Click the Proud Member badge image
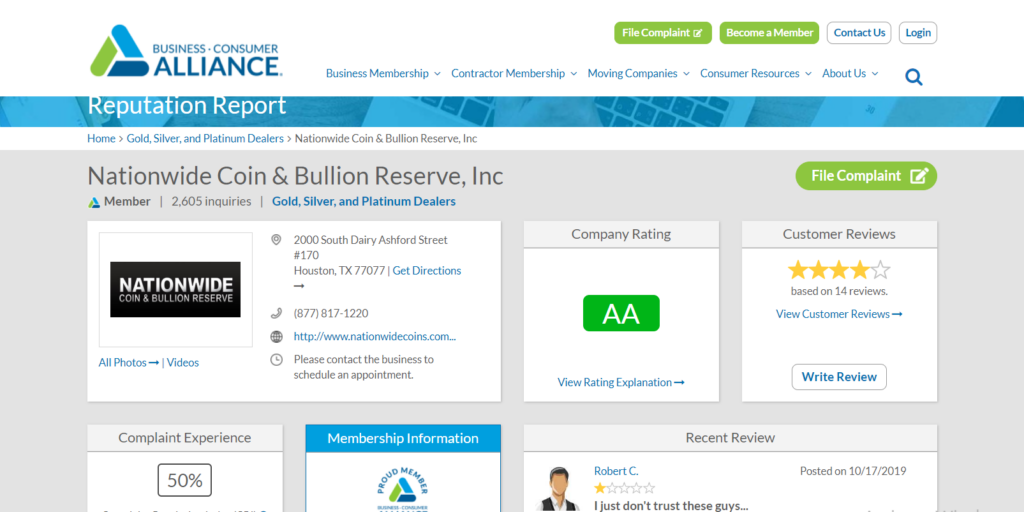Image resolution: width=1024 pixels, height=512 pixels. [403, 488]
